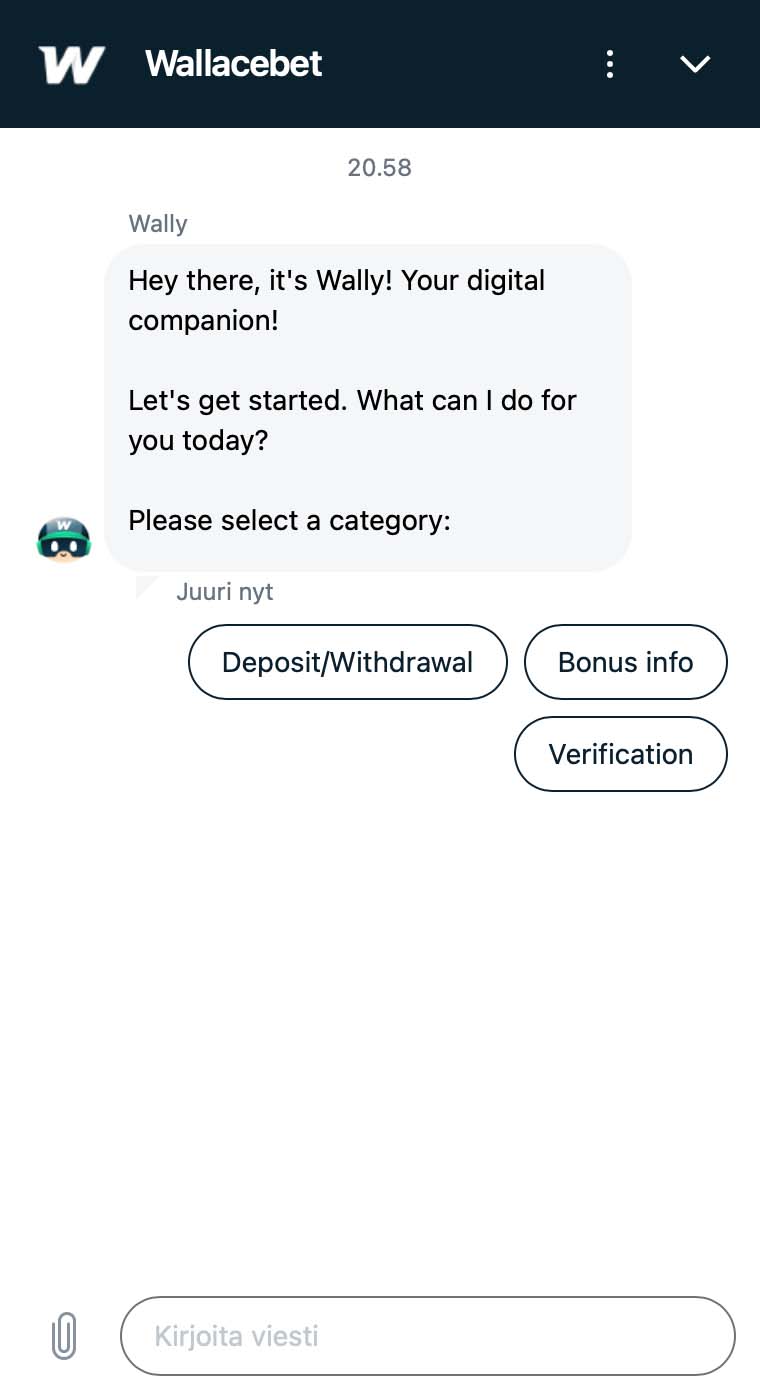Click the Wallacebet W logo

[x=71, y=64]
